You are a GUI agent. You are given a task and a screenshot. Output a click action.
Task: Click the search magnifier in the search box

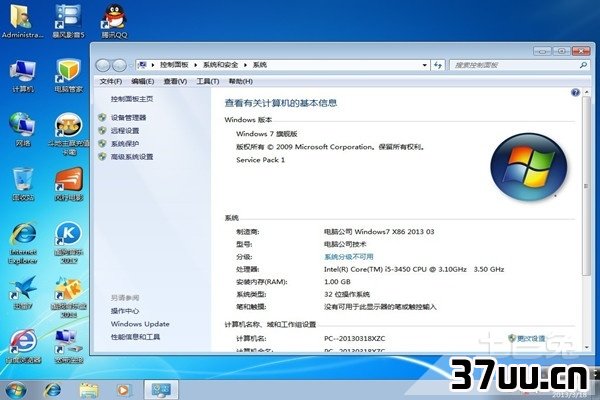pyautogui.click(x=583, y=65)
